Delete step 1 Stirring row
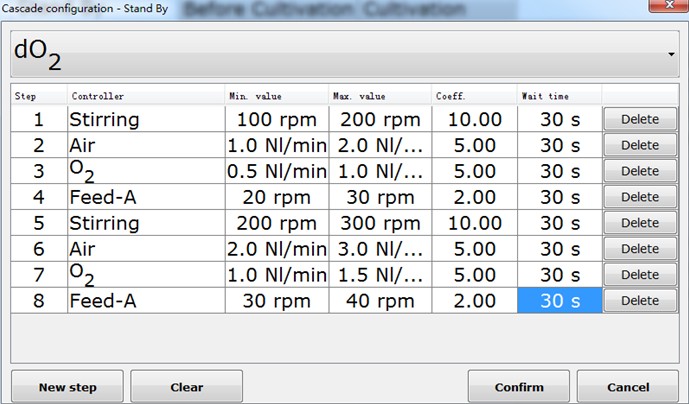 pyautogui.click(x=640, y=119)
